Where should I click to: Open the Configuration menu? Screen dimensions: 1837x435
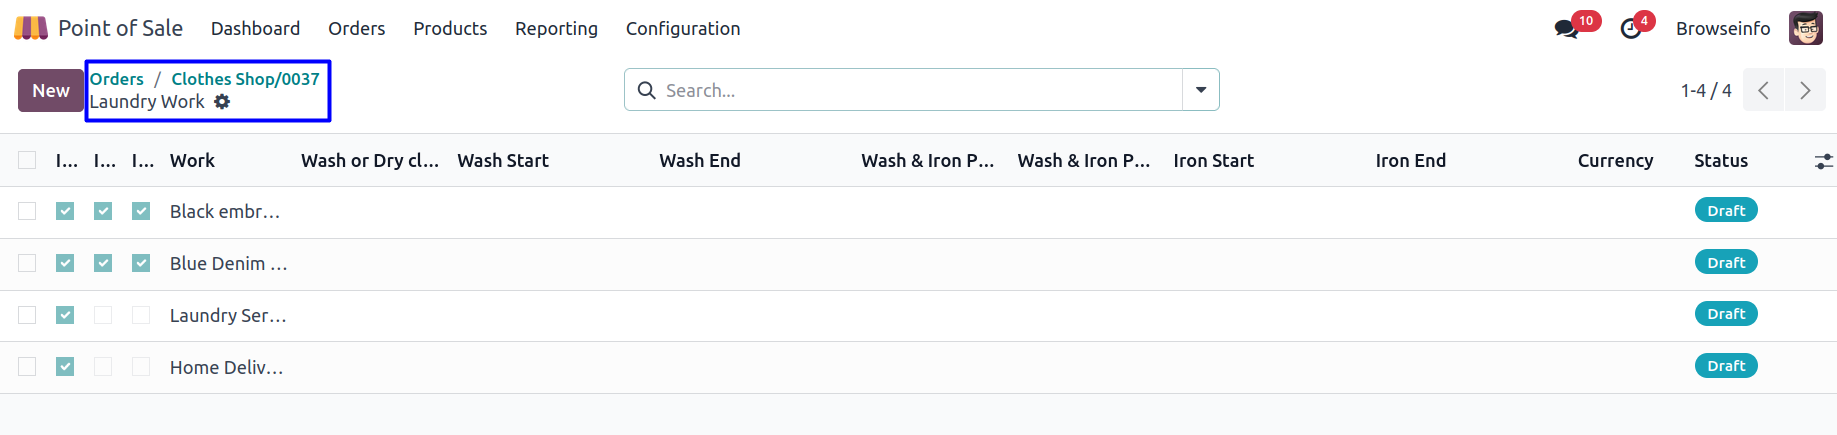[x=683, y=29]
